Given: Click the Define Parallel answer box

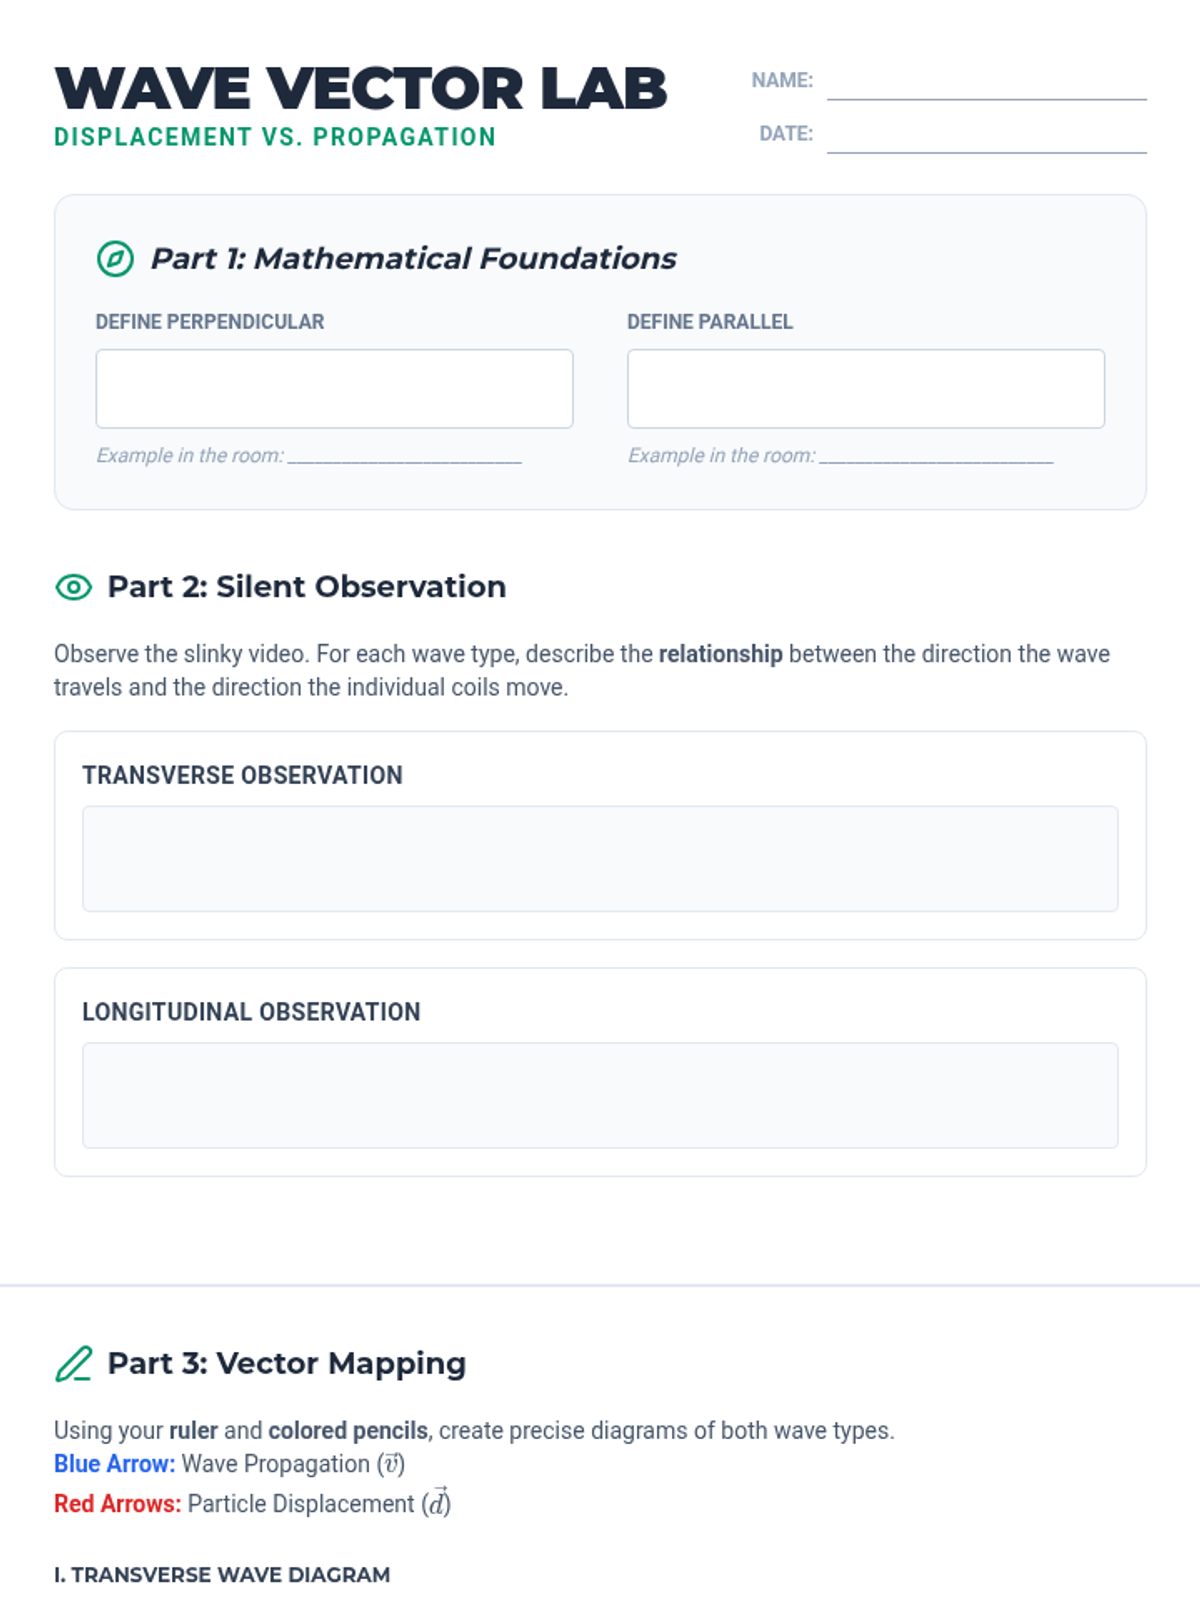Looking at the screenshot, I should point(865,388).
